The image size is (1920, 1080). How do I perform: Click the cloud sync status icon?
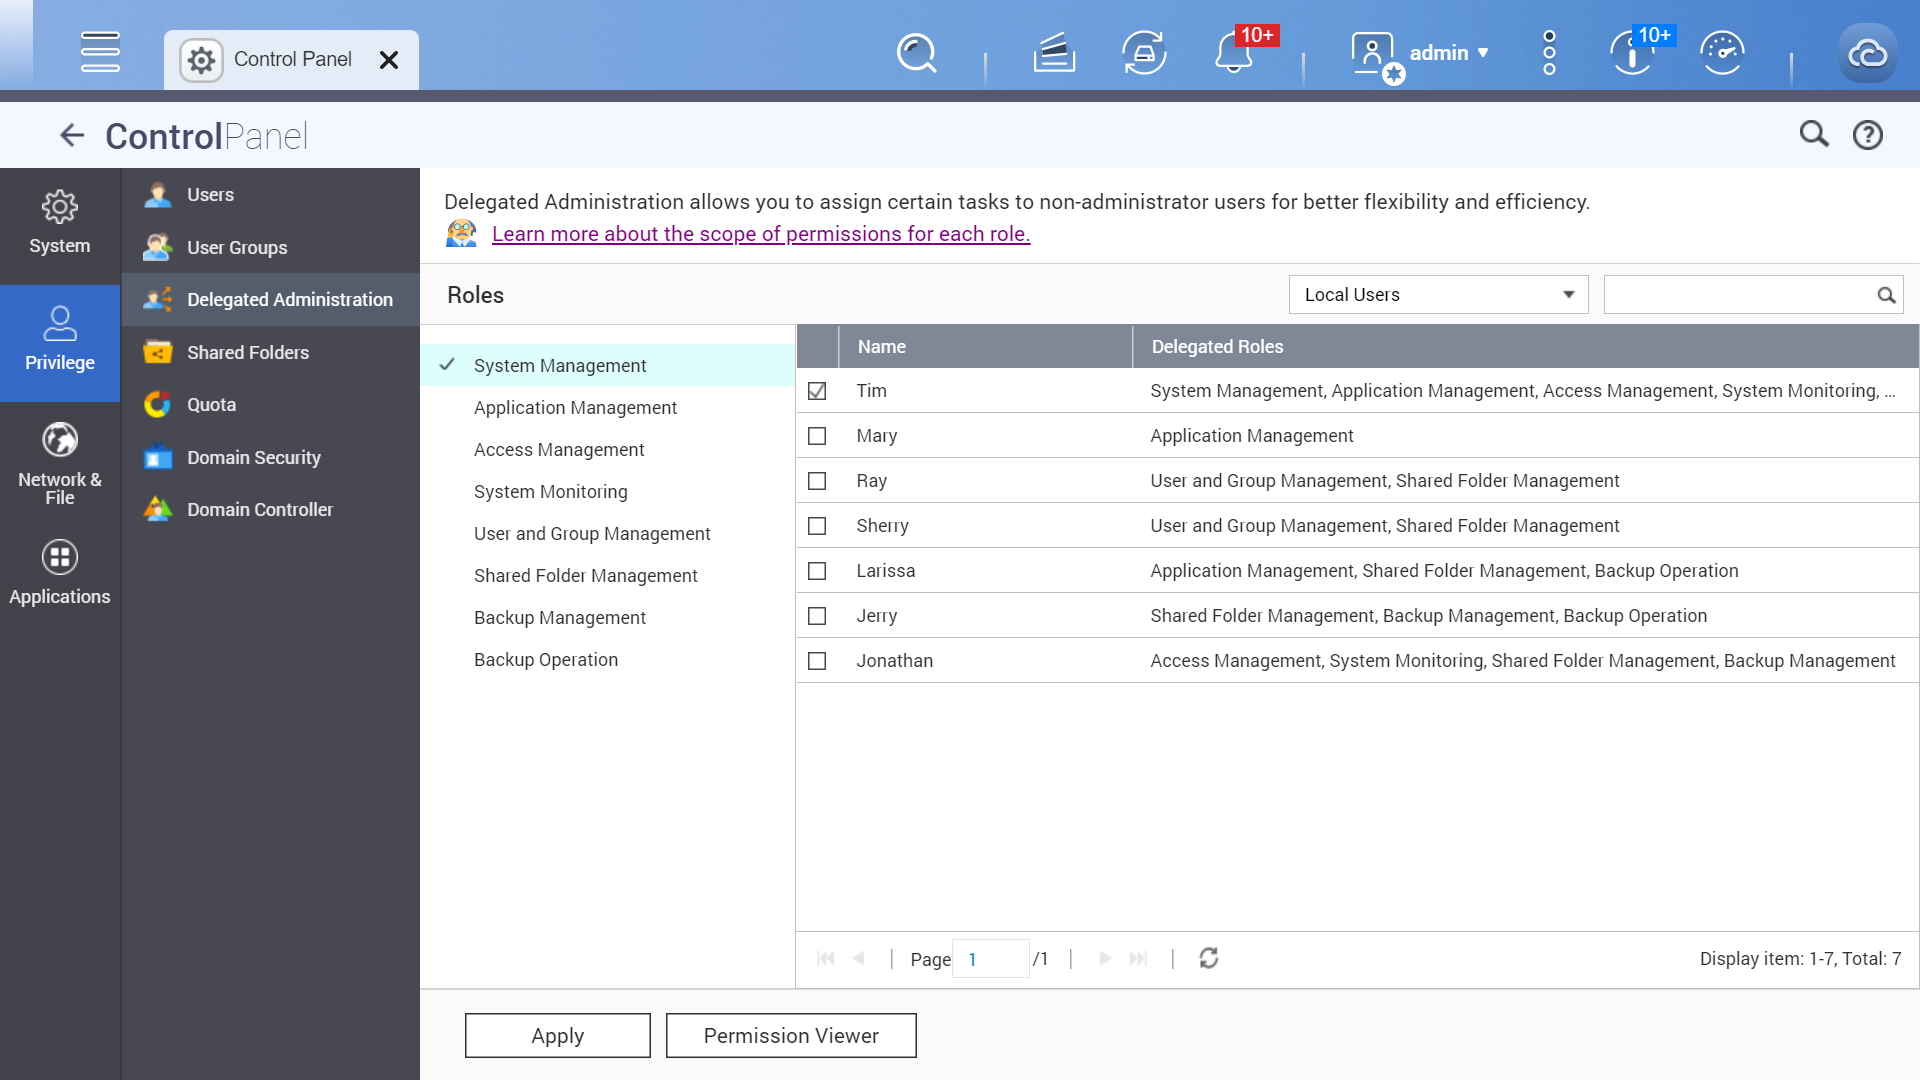pos(1870,53)
